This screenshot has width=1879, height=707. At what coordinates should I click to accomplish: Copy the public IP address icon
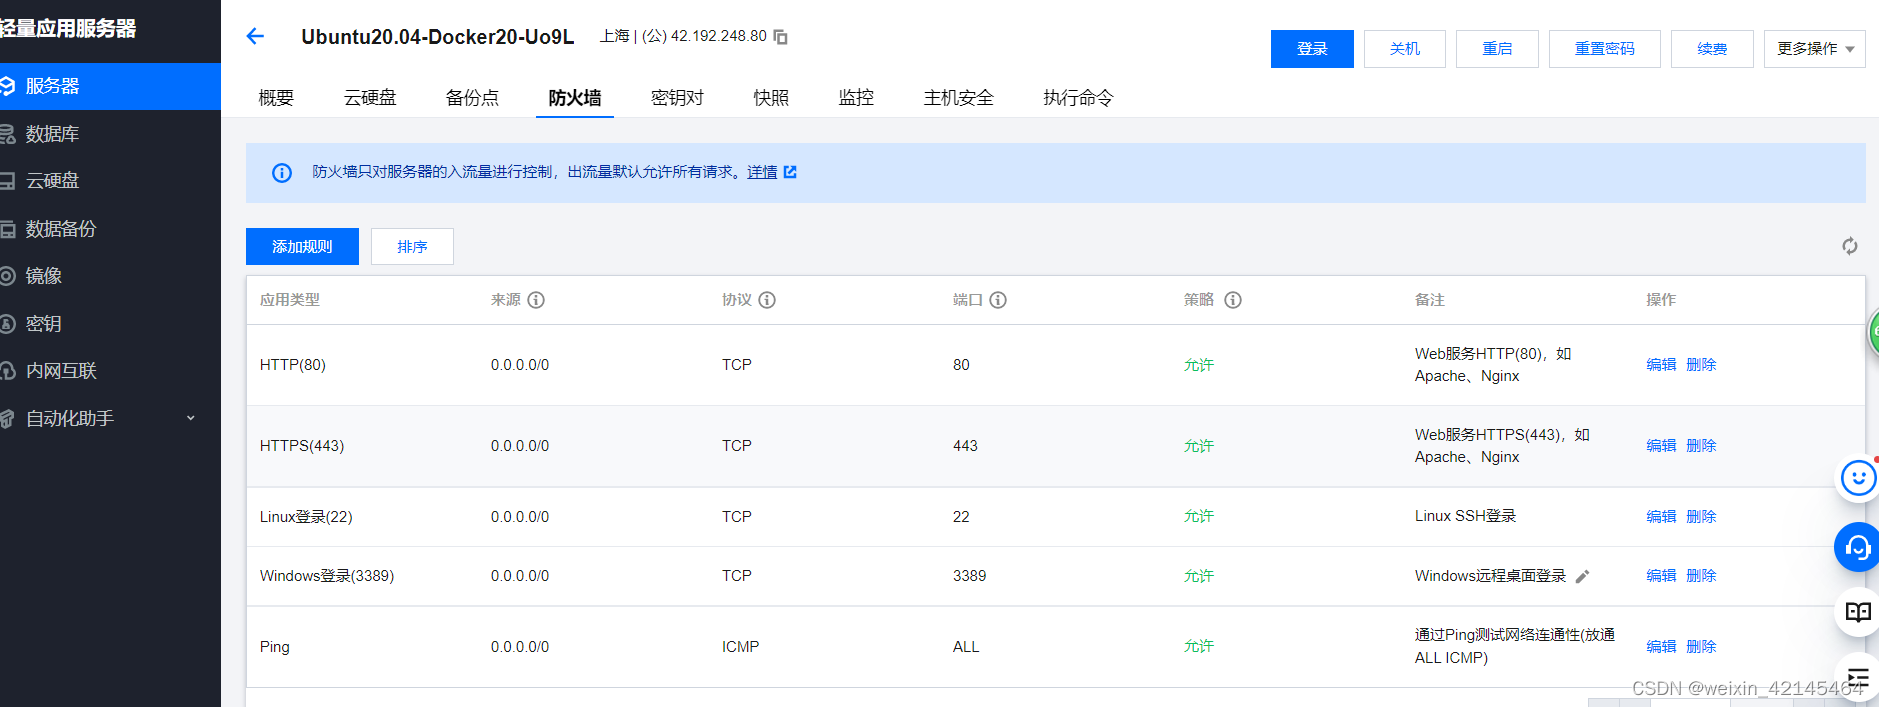pyautogui.click(x=781, y=37)
